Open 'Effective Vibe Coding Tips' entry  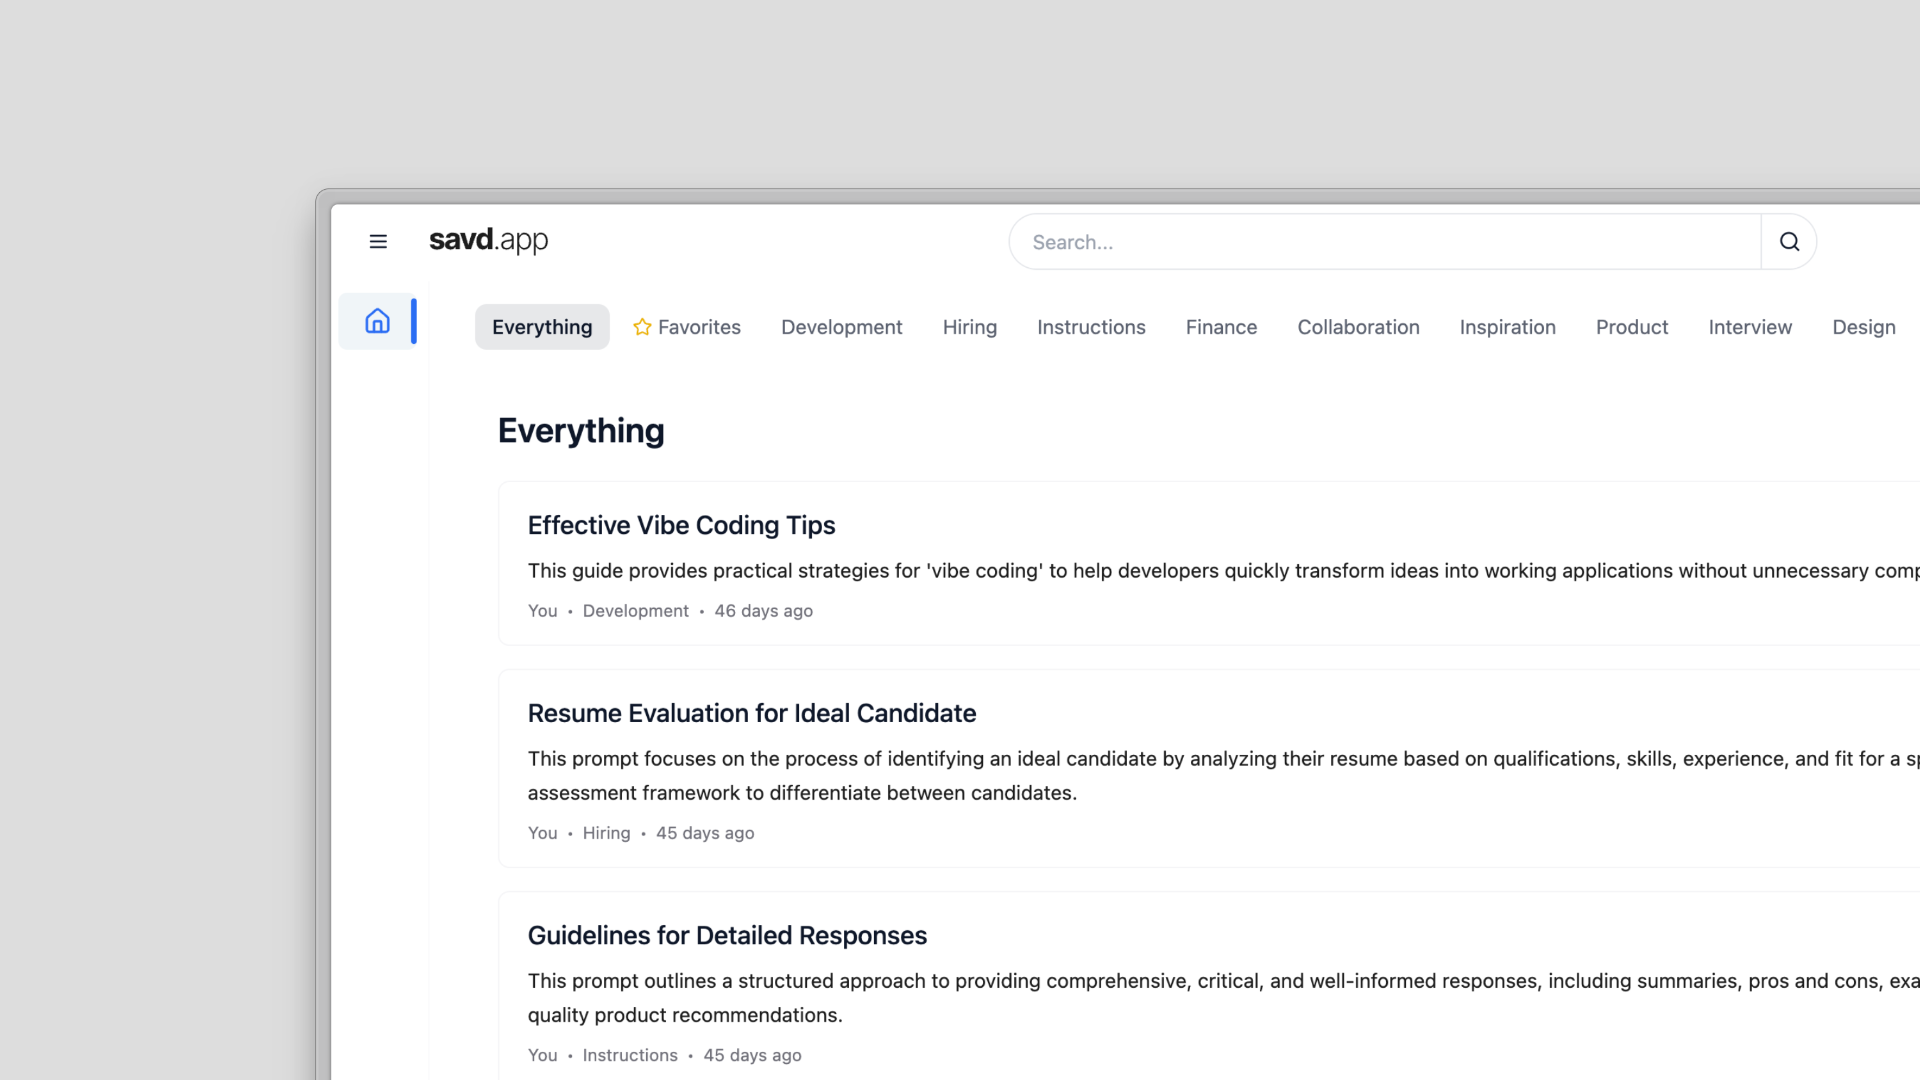681,525
